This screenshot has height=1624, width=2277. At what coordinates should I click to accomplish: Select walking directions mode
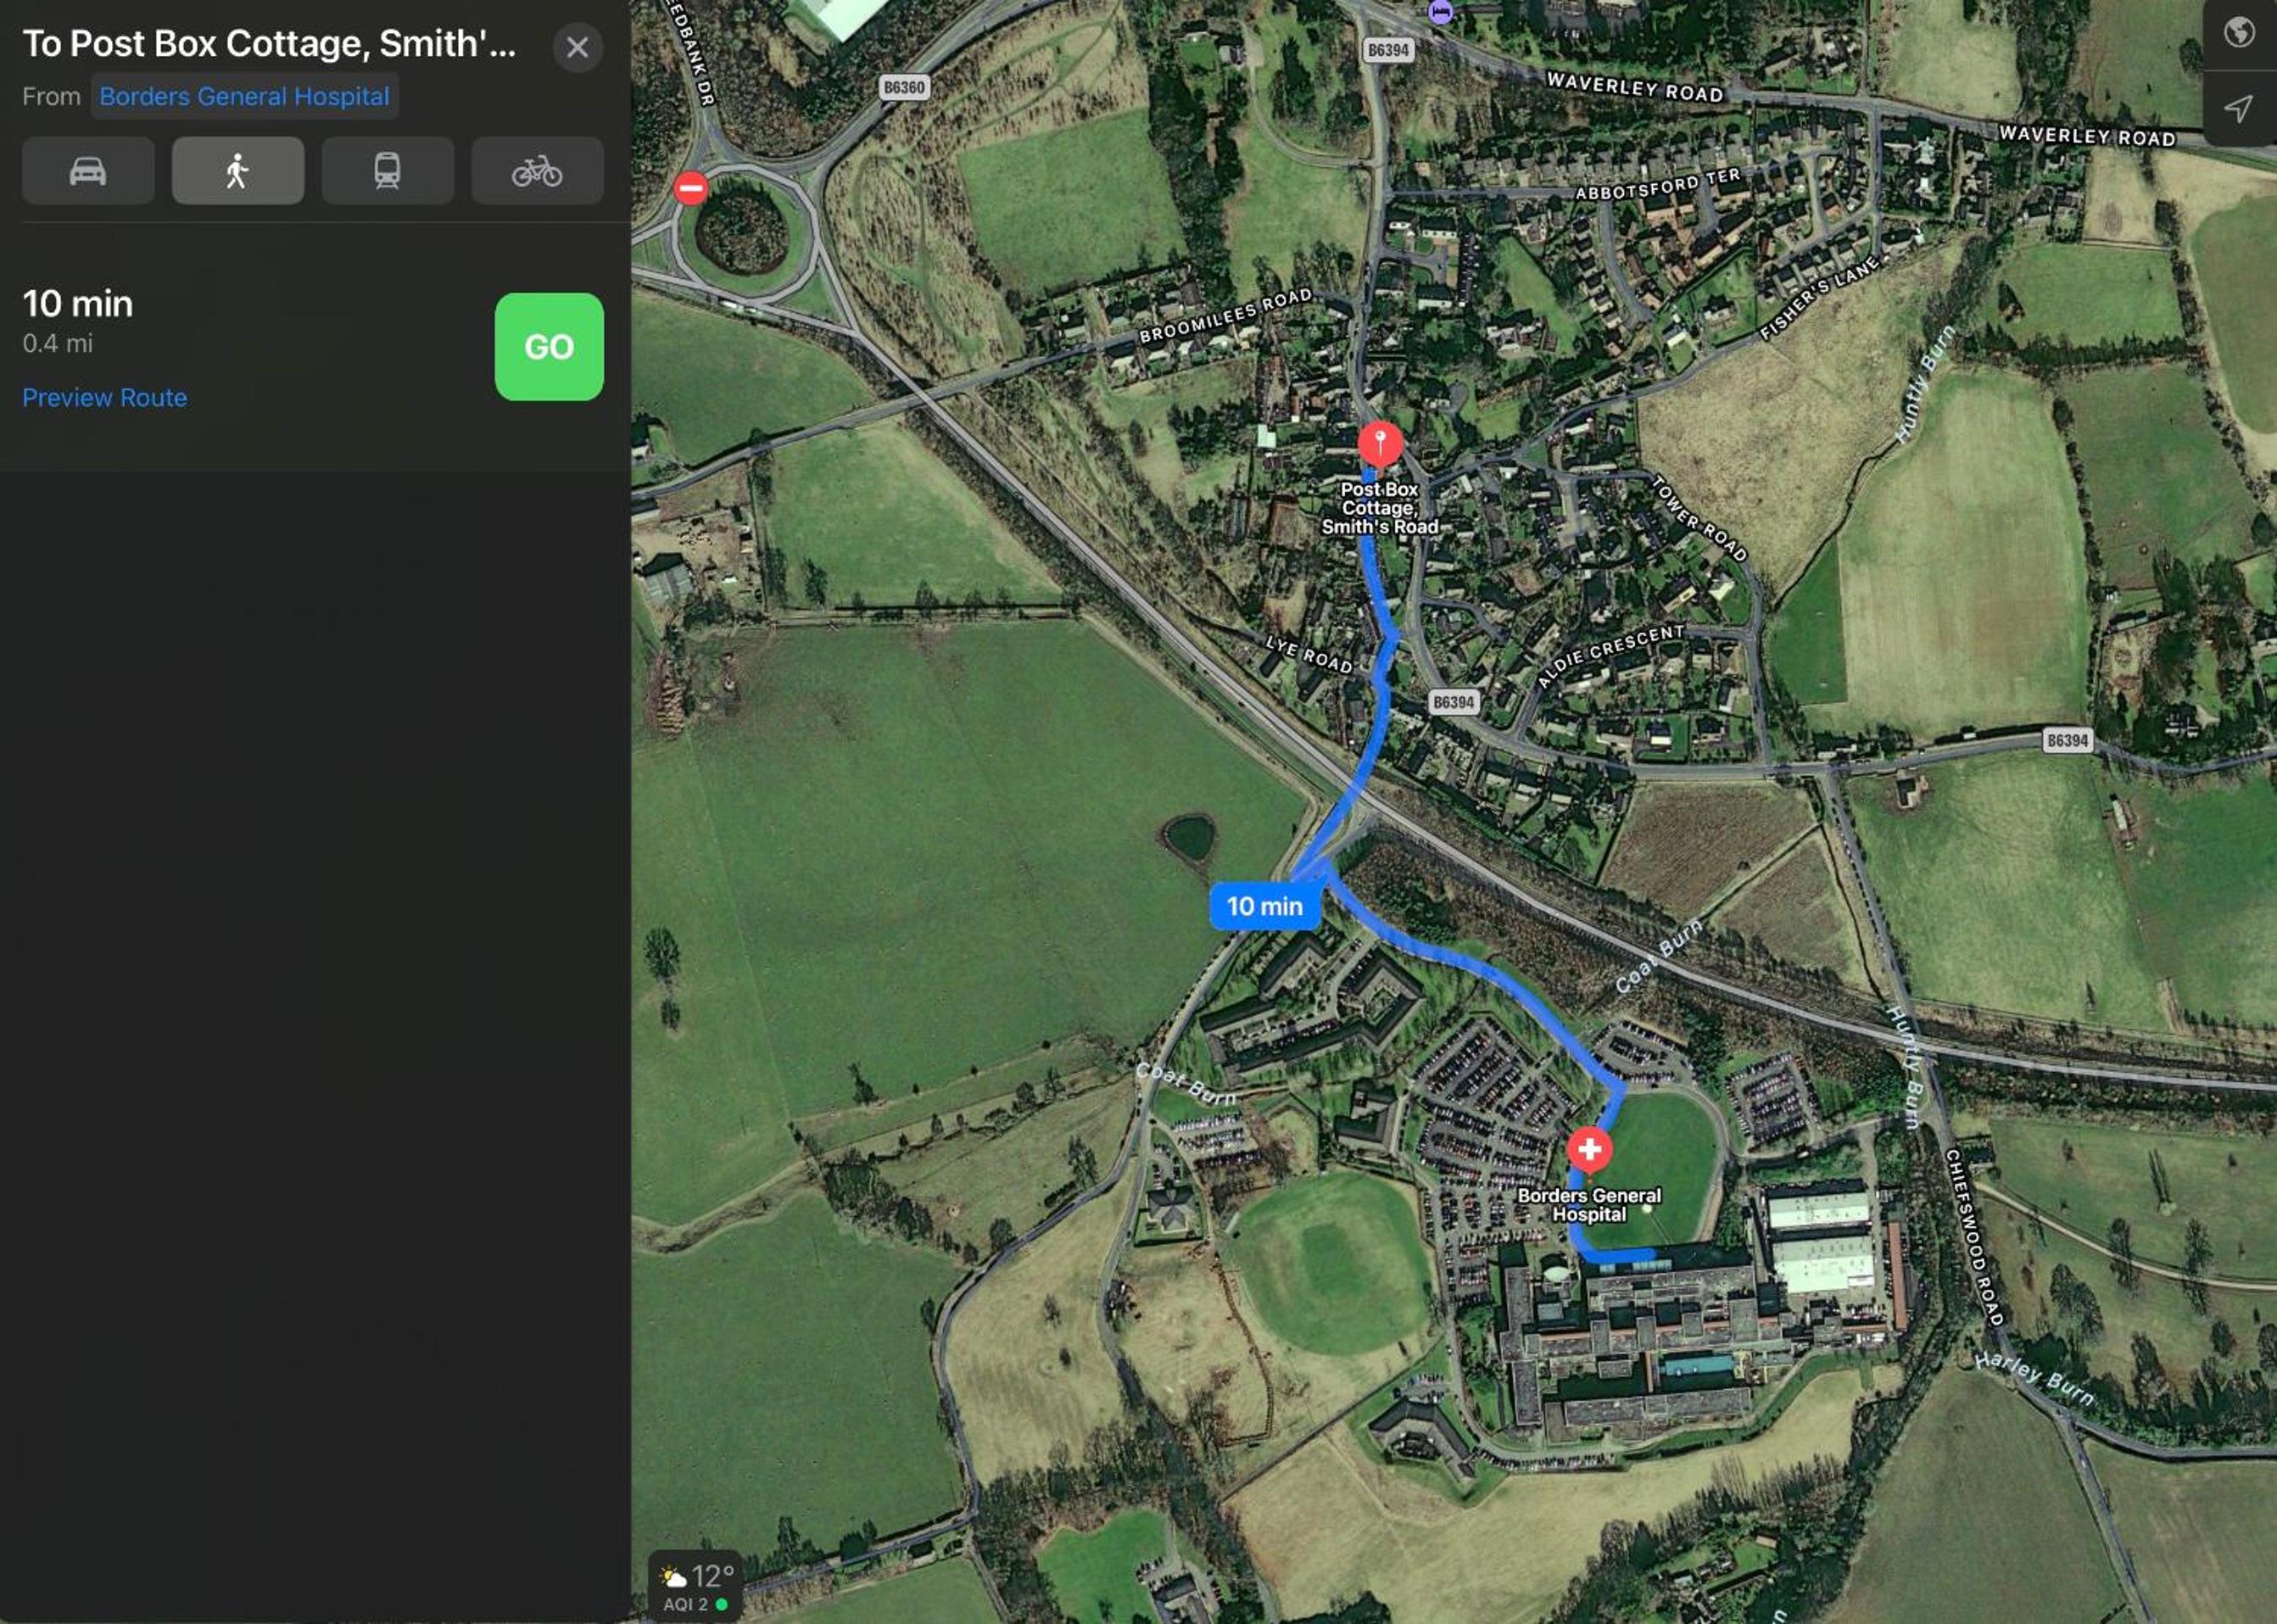point(238,171)
